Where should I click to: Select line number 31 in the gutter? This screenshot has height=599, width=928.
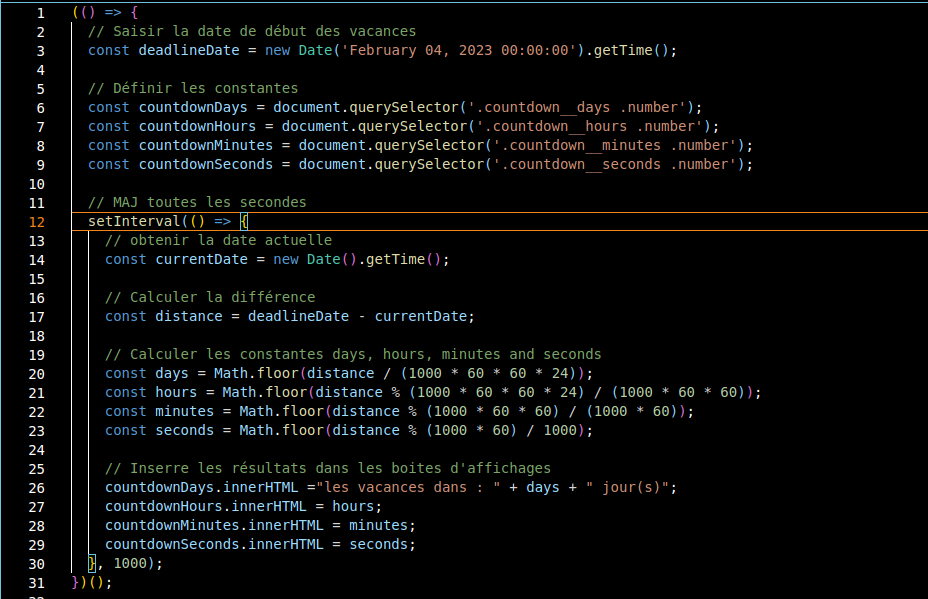tap(38, 582)
